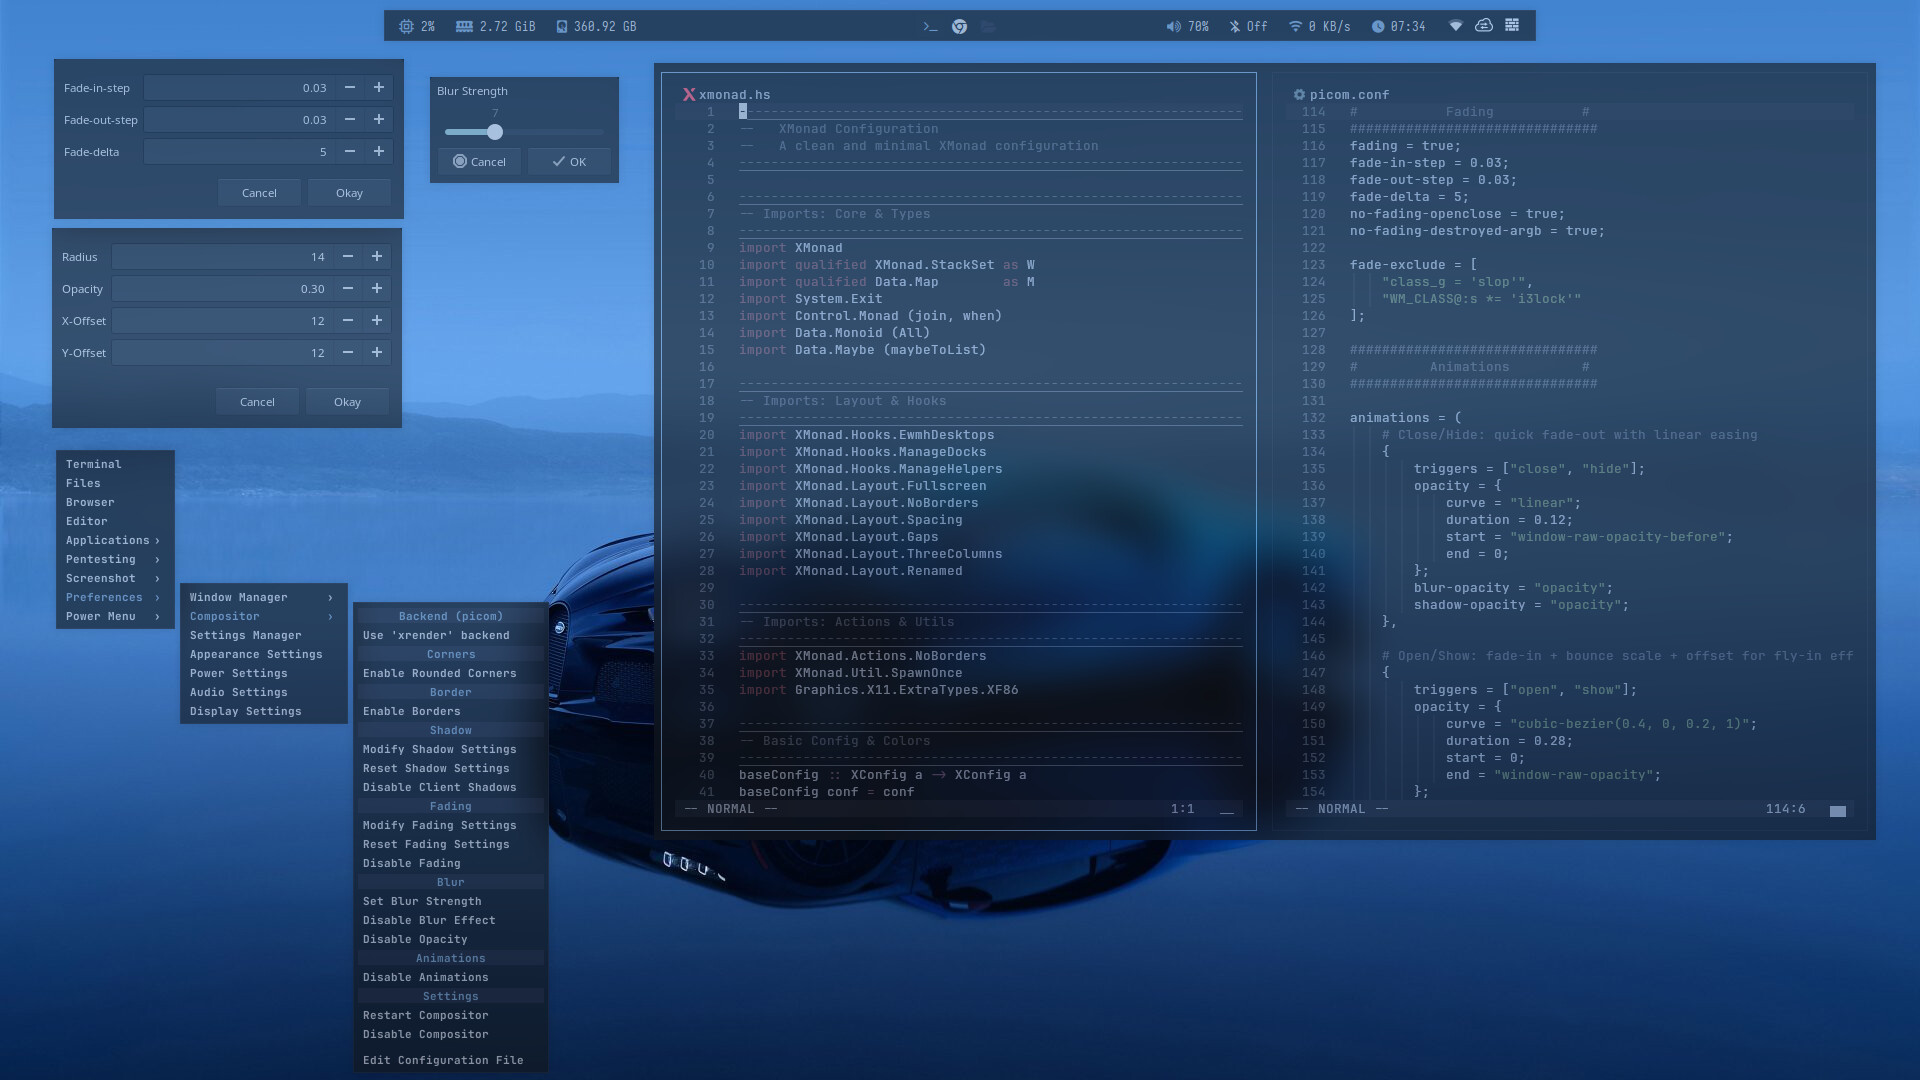This screenshot has height=1080, width=1920.
Task: Open the grid layout icon at the bar's end
Action: click(x=1512, y=26)
